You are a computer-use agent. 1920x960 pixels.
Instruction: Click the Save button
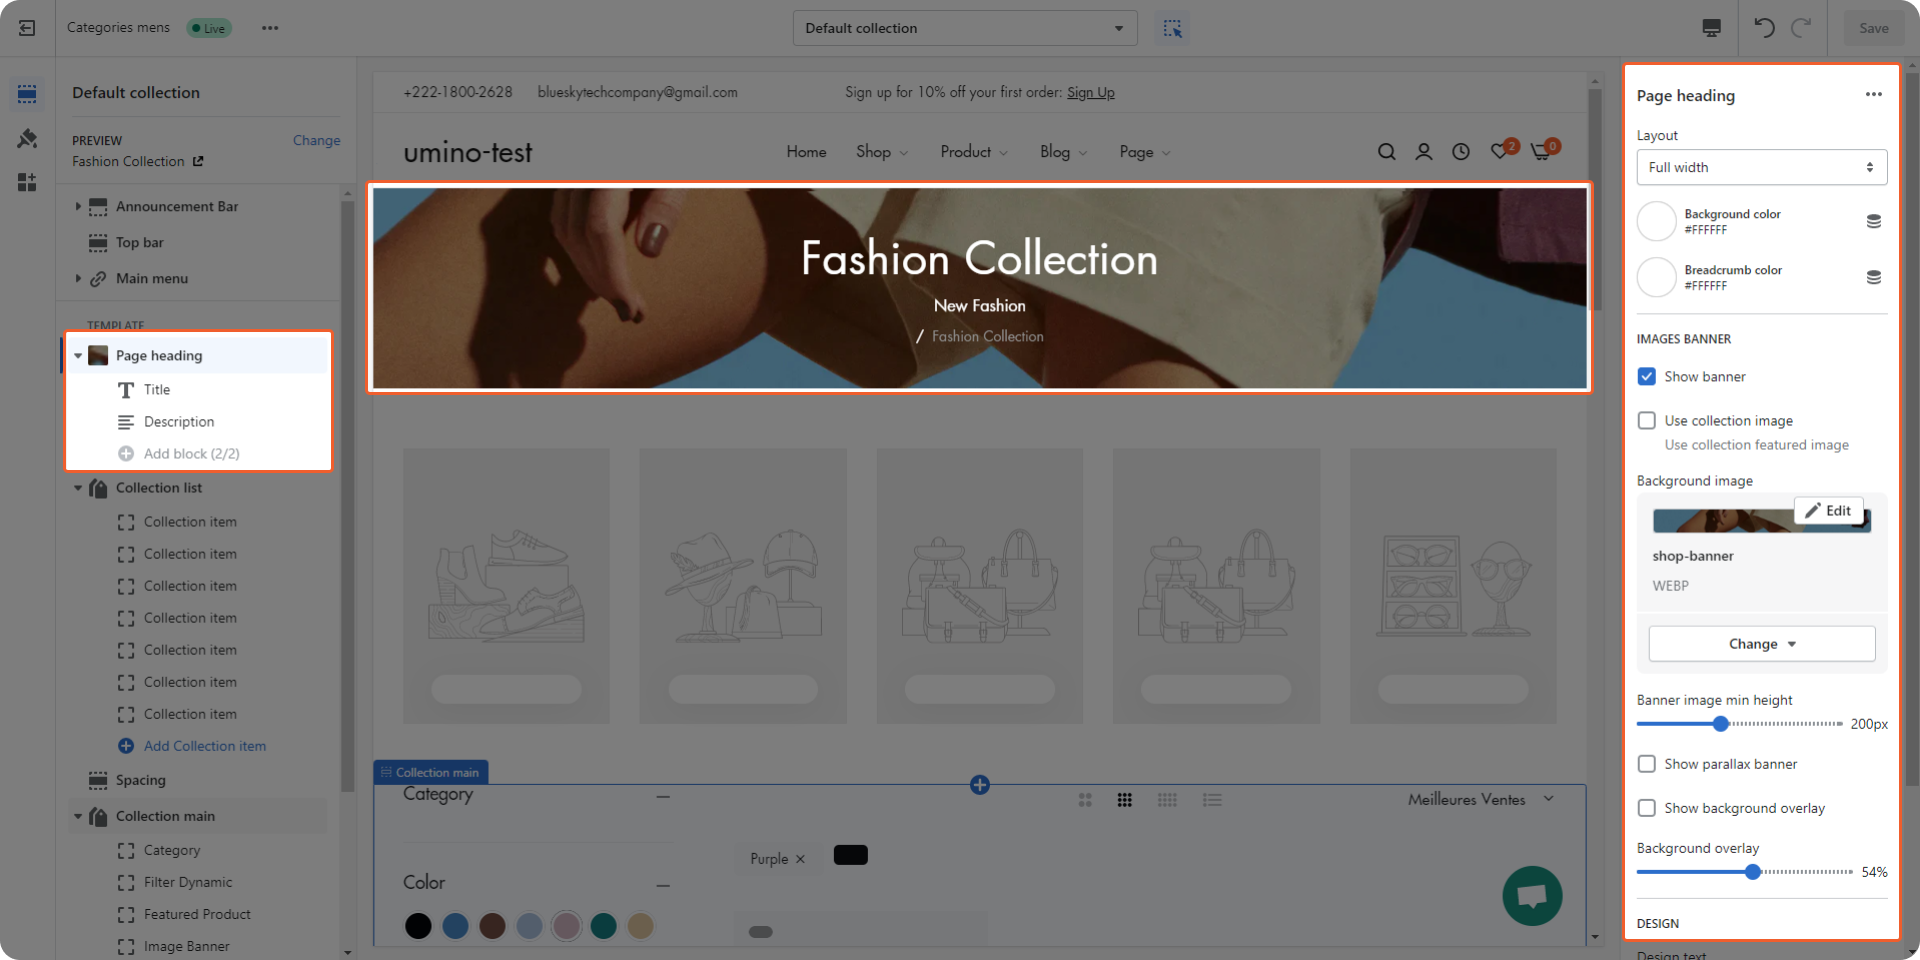[x=1873, y=28]
